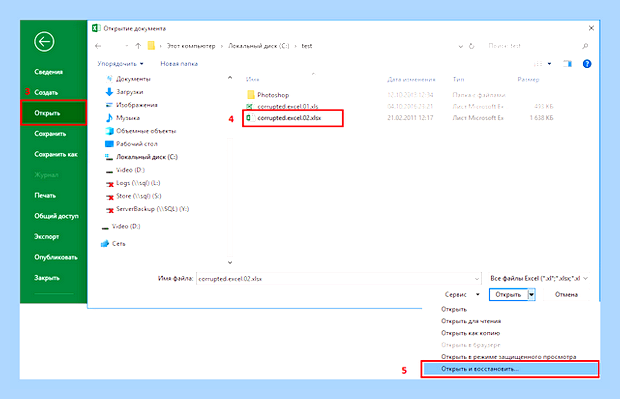Navigate back in the file dialog
The height and width of the screenshot is (399, 620).
tap(98, 46)
